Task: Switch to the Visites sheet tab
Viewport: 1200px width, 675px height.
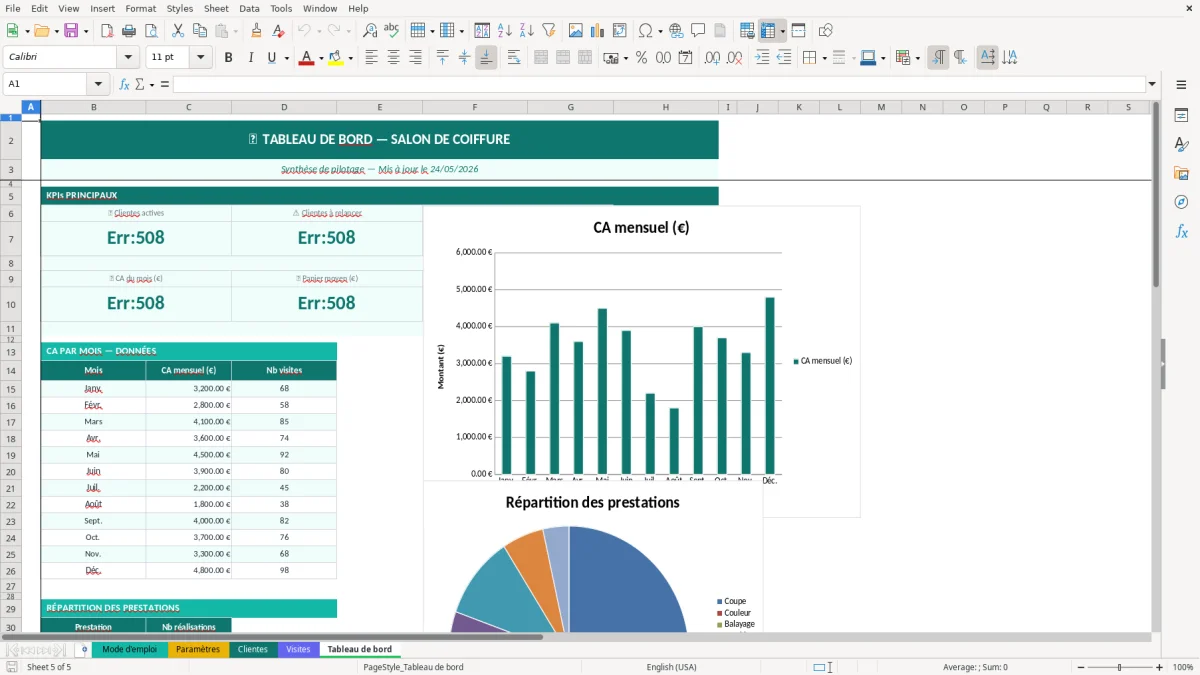Action: coord(298,649)
